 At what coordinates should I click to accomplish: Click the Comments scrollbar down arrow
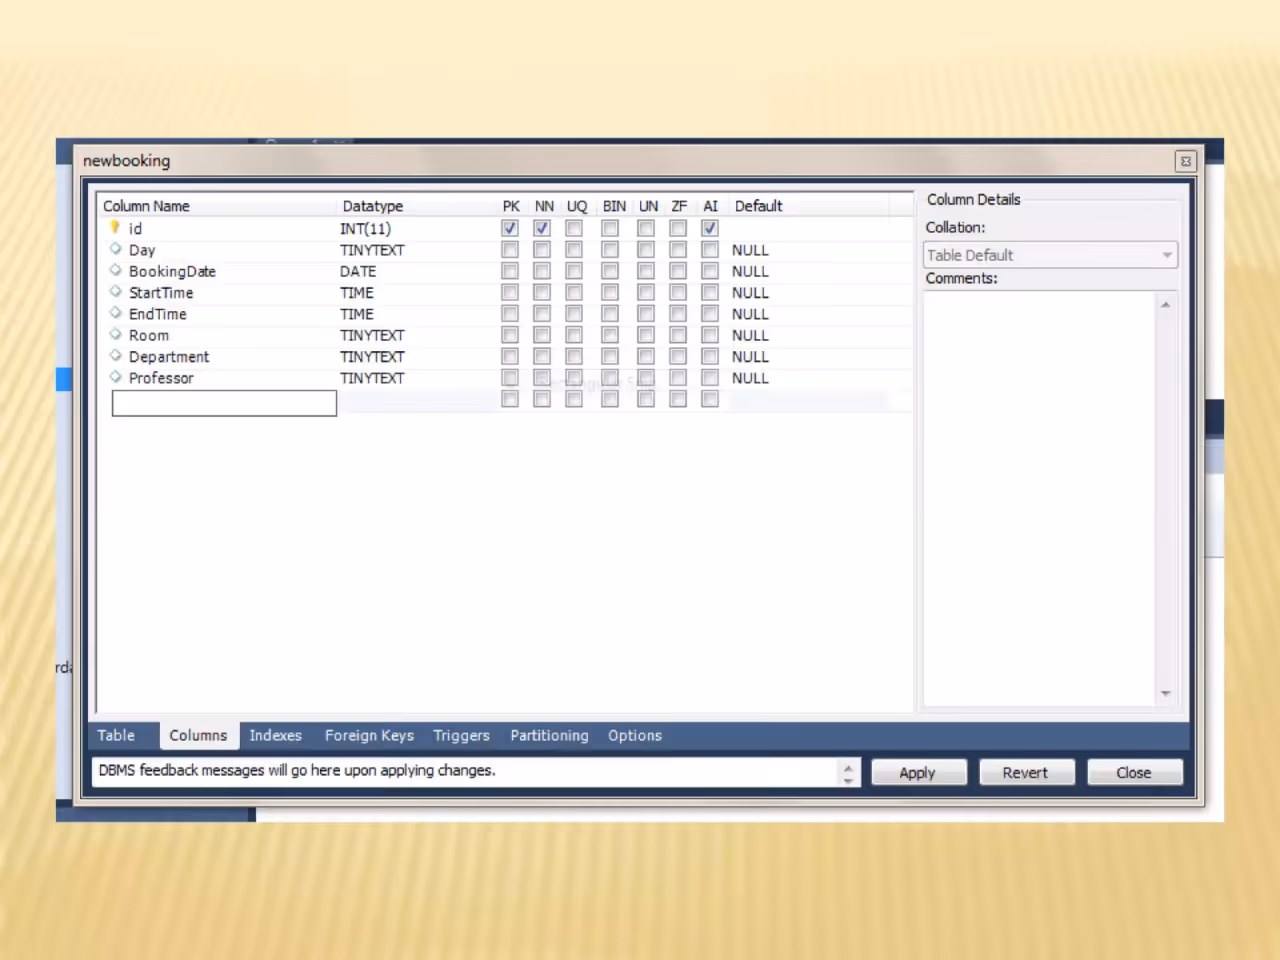coord(1165,693)
